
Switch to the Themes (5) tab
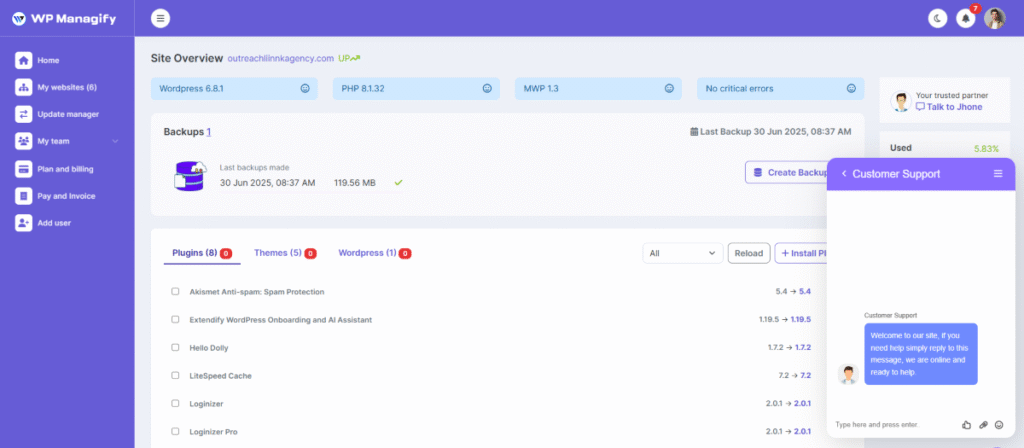(x=285, y=253)
